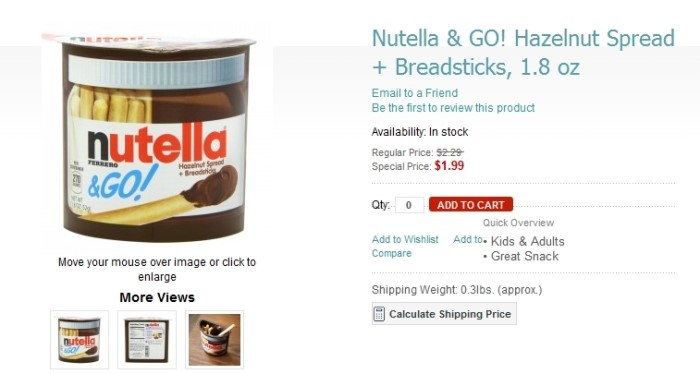
Task: Click the Nutella & GO! product title
Action: tap(523, 52)
